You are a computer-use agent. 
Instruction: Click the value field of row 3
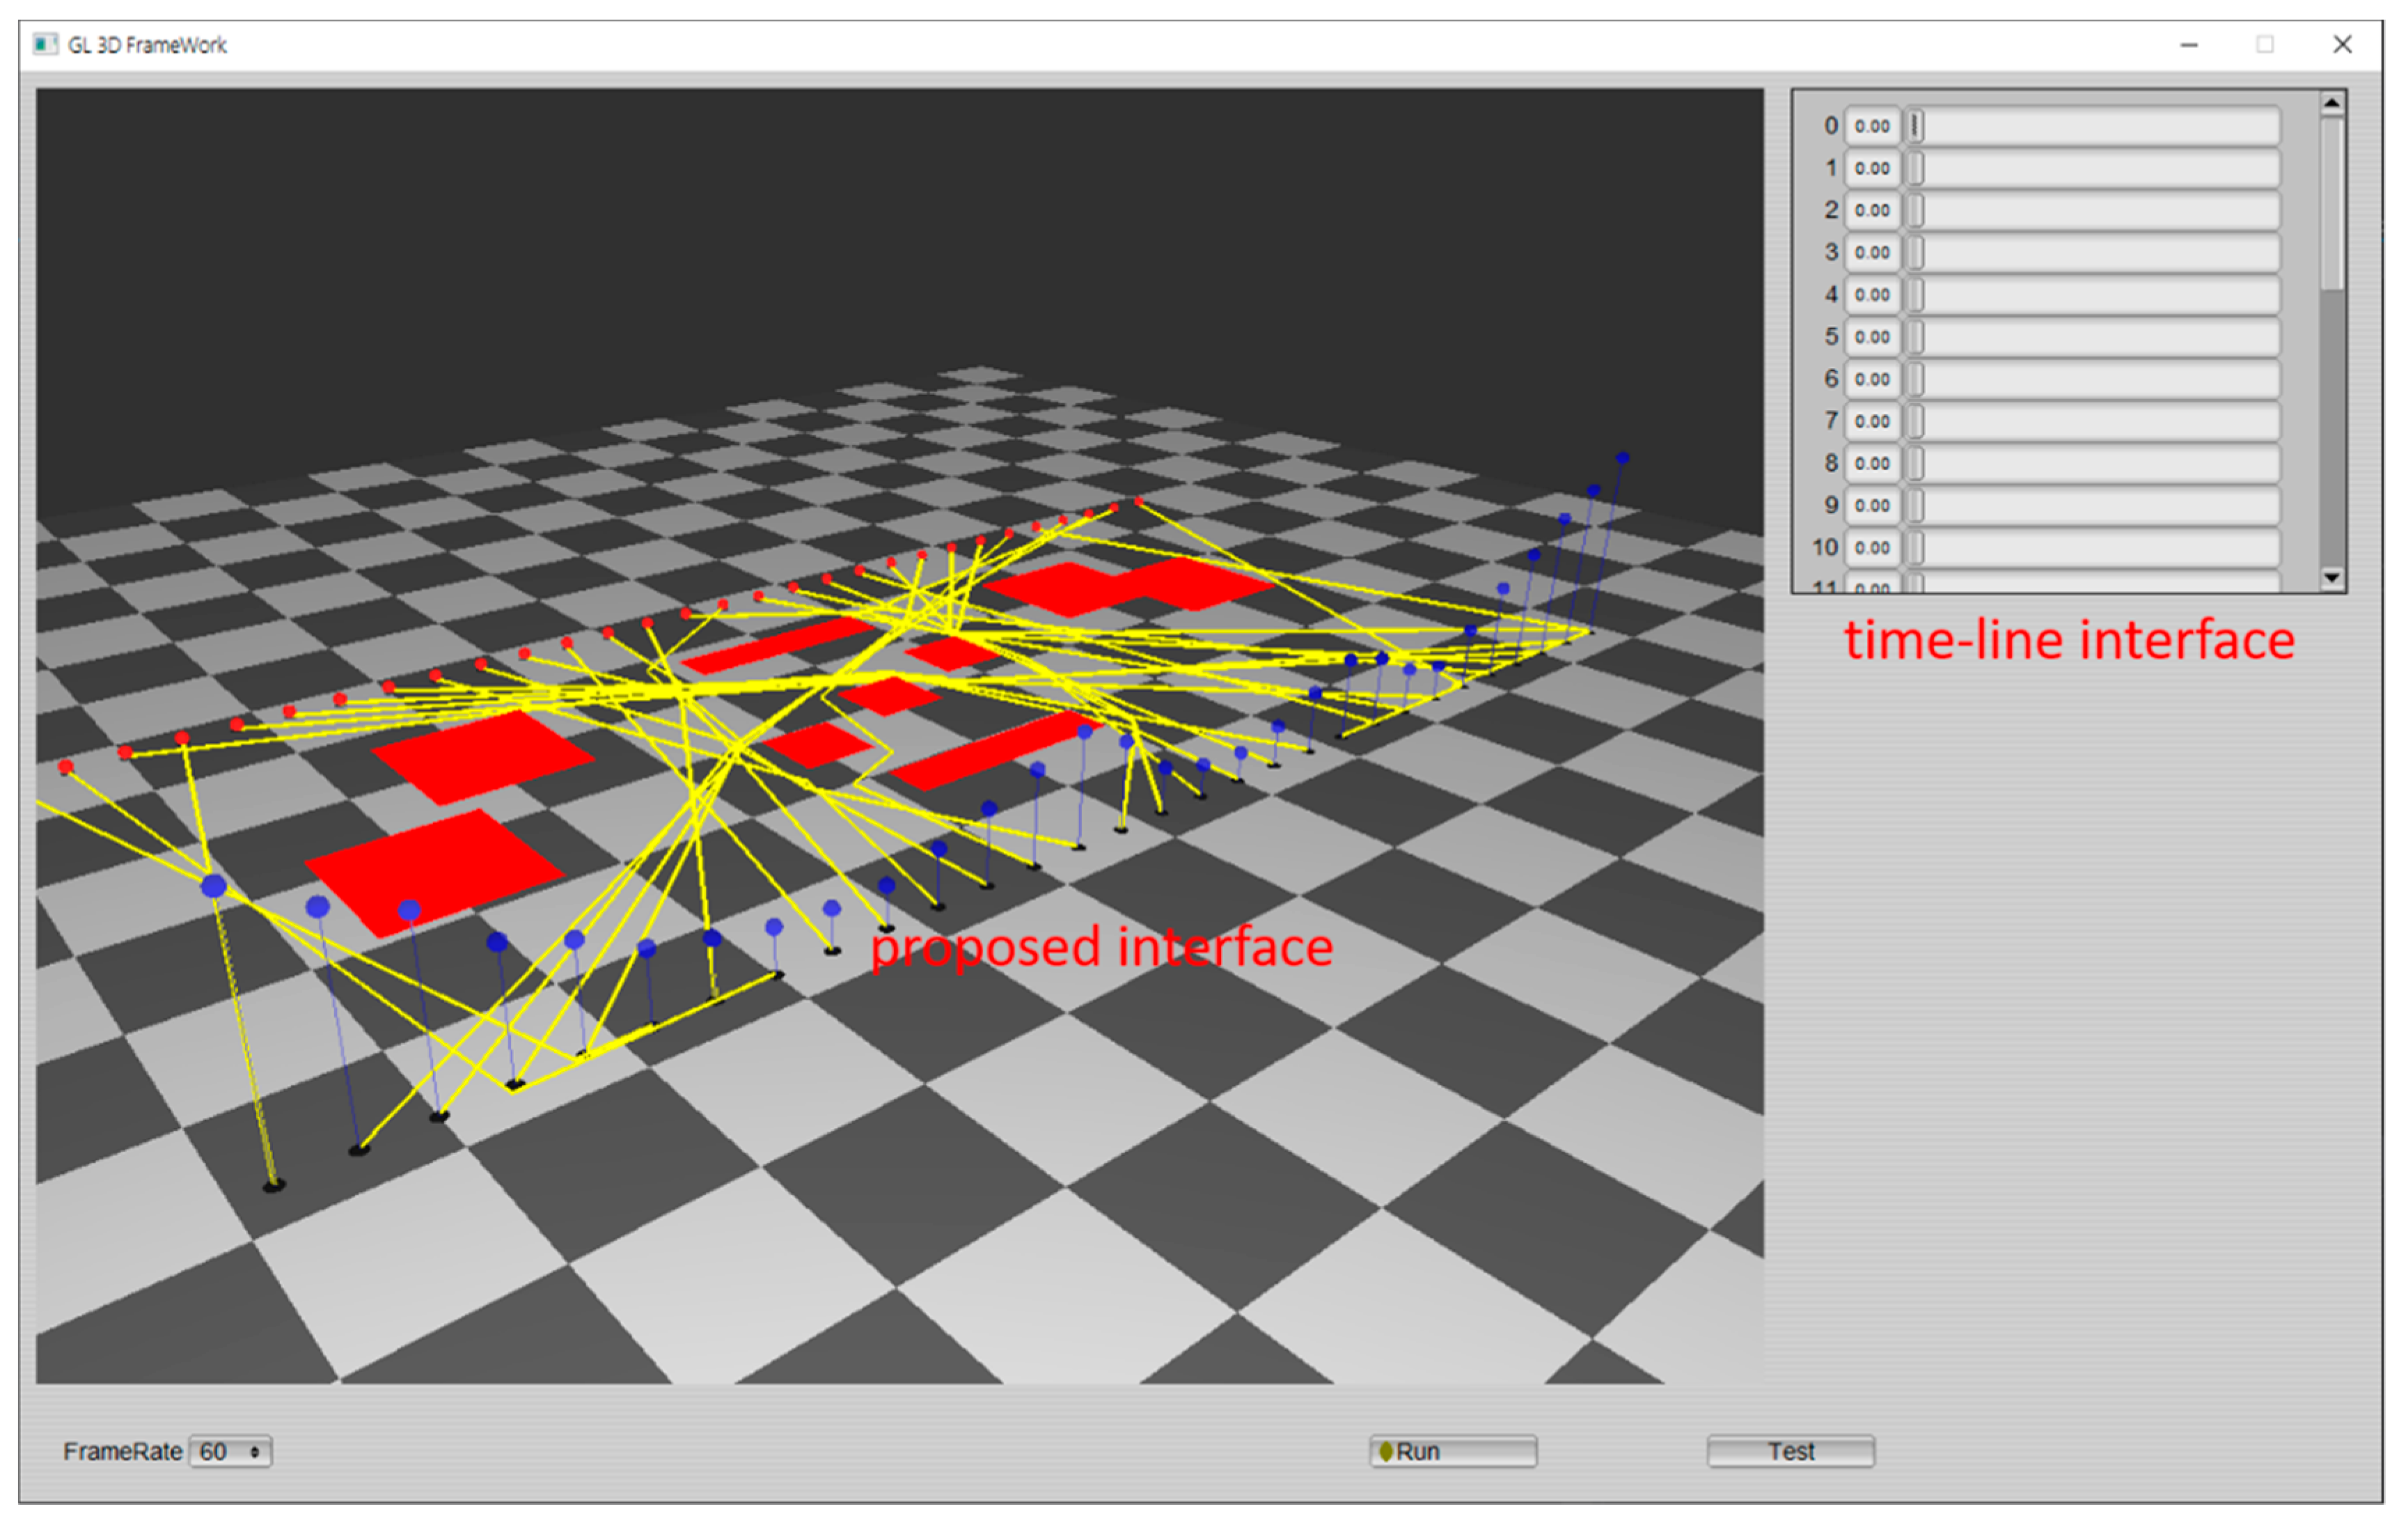pos(1872,253)
